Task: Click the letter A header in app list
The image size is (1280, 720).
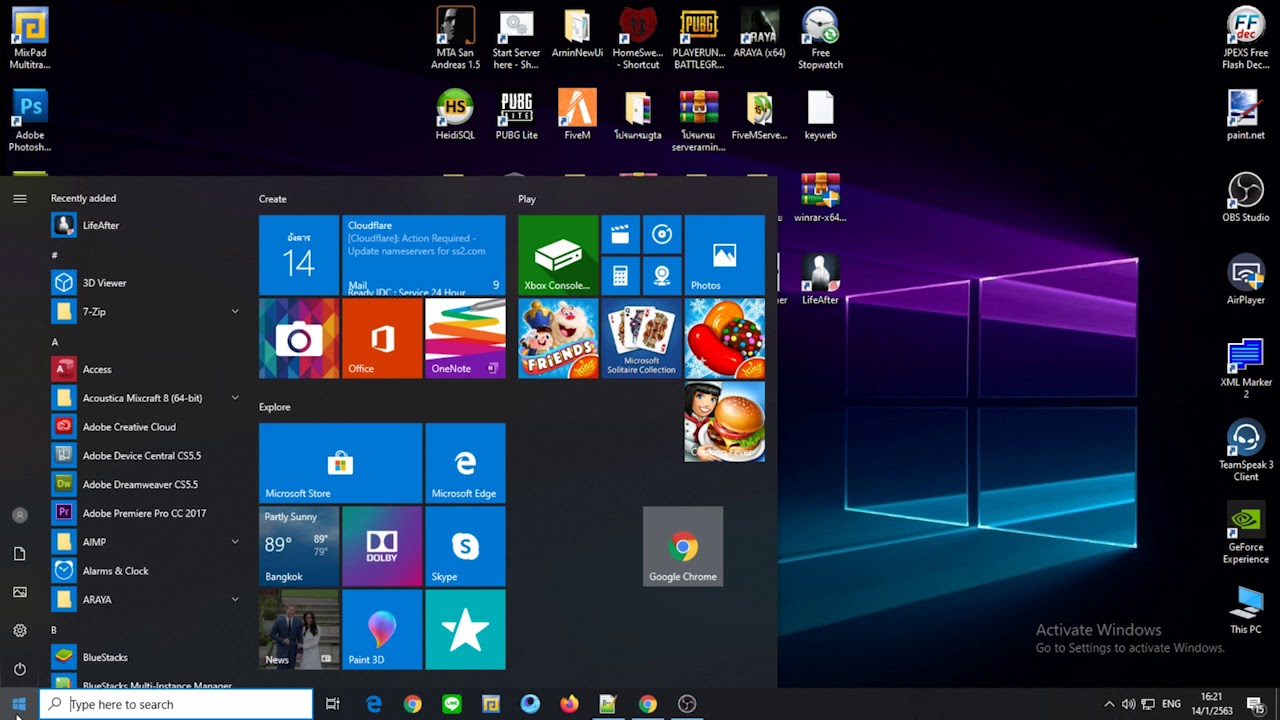Action: pos(55,342)
